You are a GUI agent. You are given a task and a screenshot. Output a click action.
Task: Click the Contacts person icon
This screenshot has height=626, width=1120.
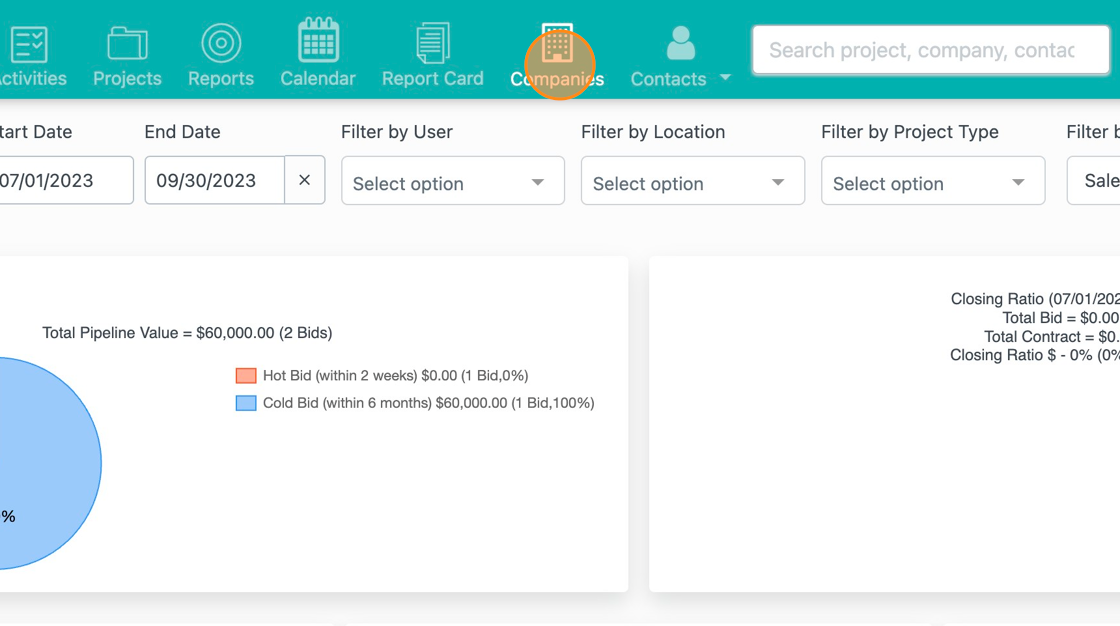tap(680, 42)
